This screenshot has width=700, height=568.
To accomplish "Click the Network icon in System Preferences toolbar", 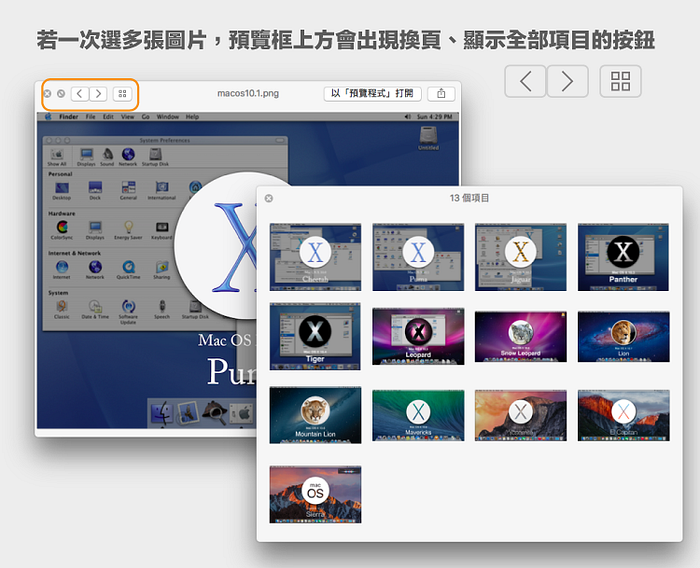I will (128, 158).
